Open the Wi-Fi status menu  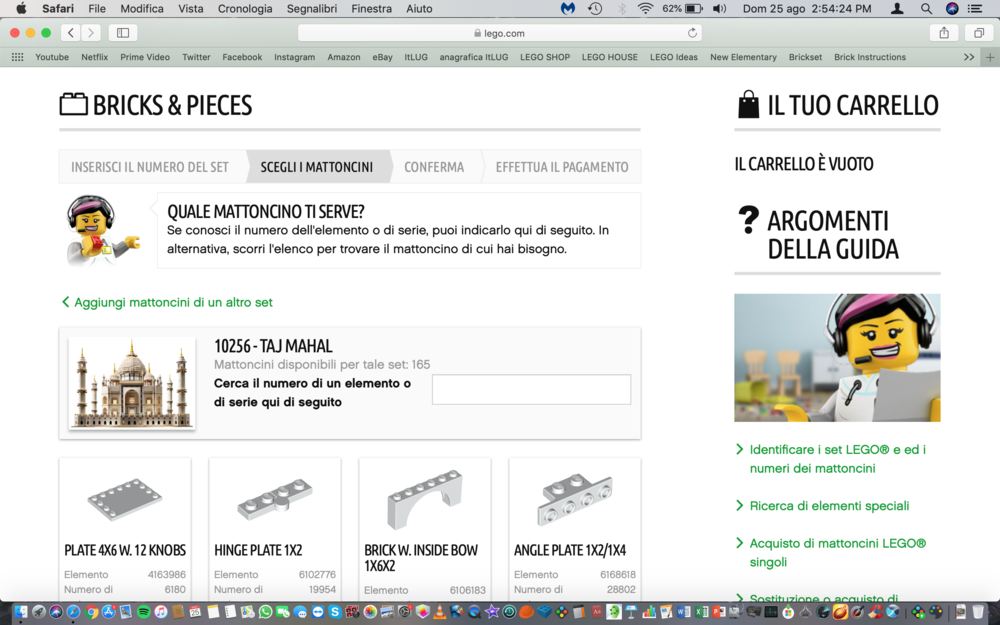(x=645, y=8)
